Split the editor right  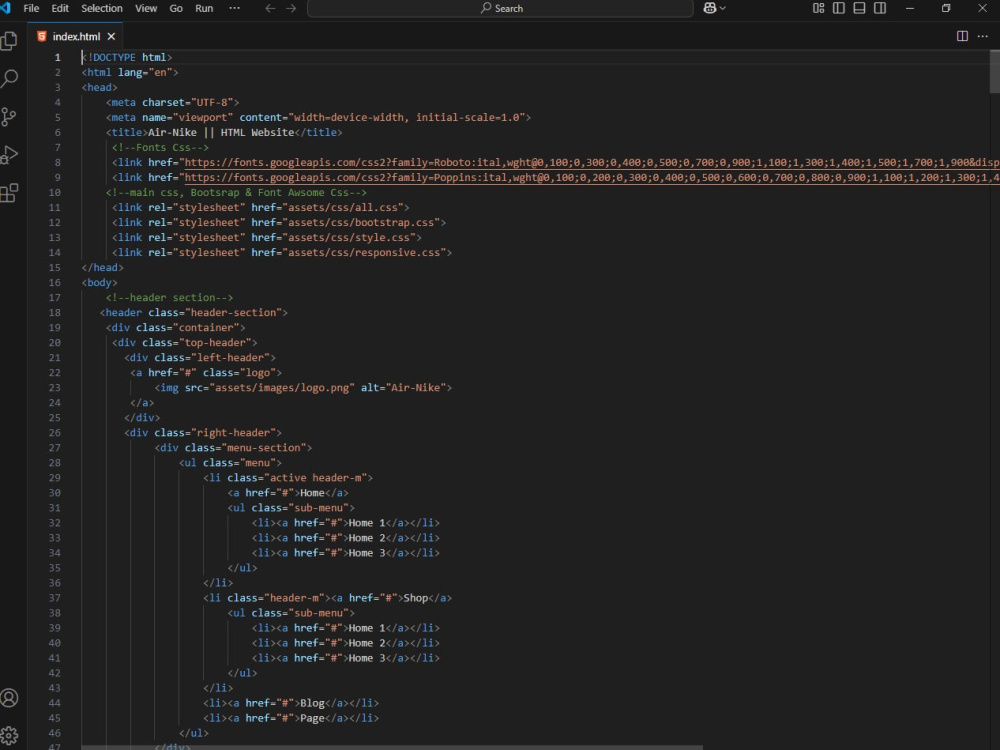point(962,36)
